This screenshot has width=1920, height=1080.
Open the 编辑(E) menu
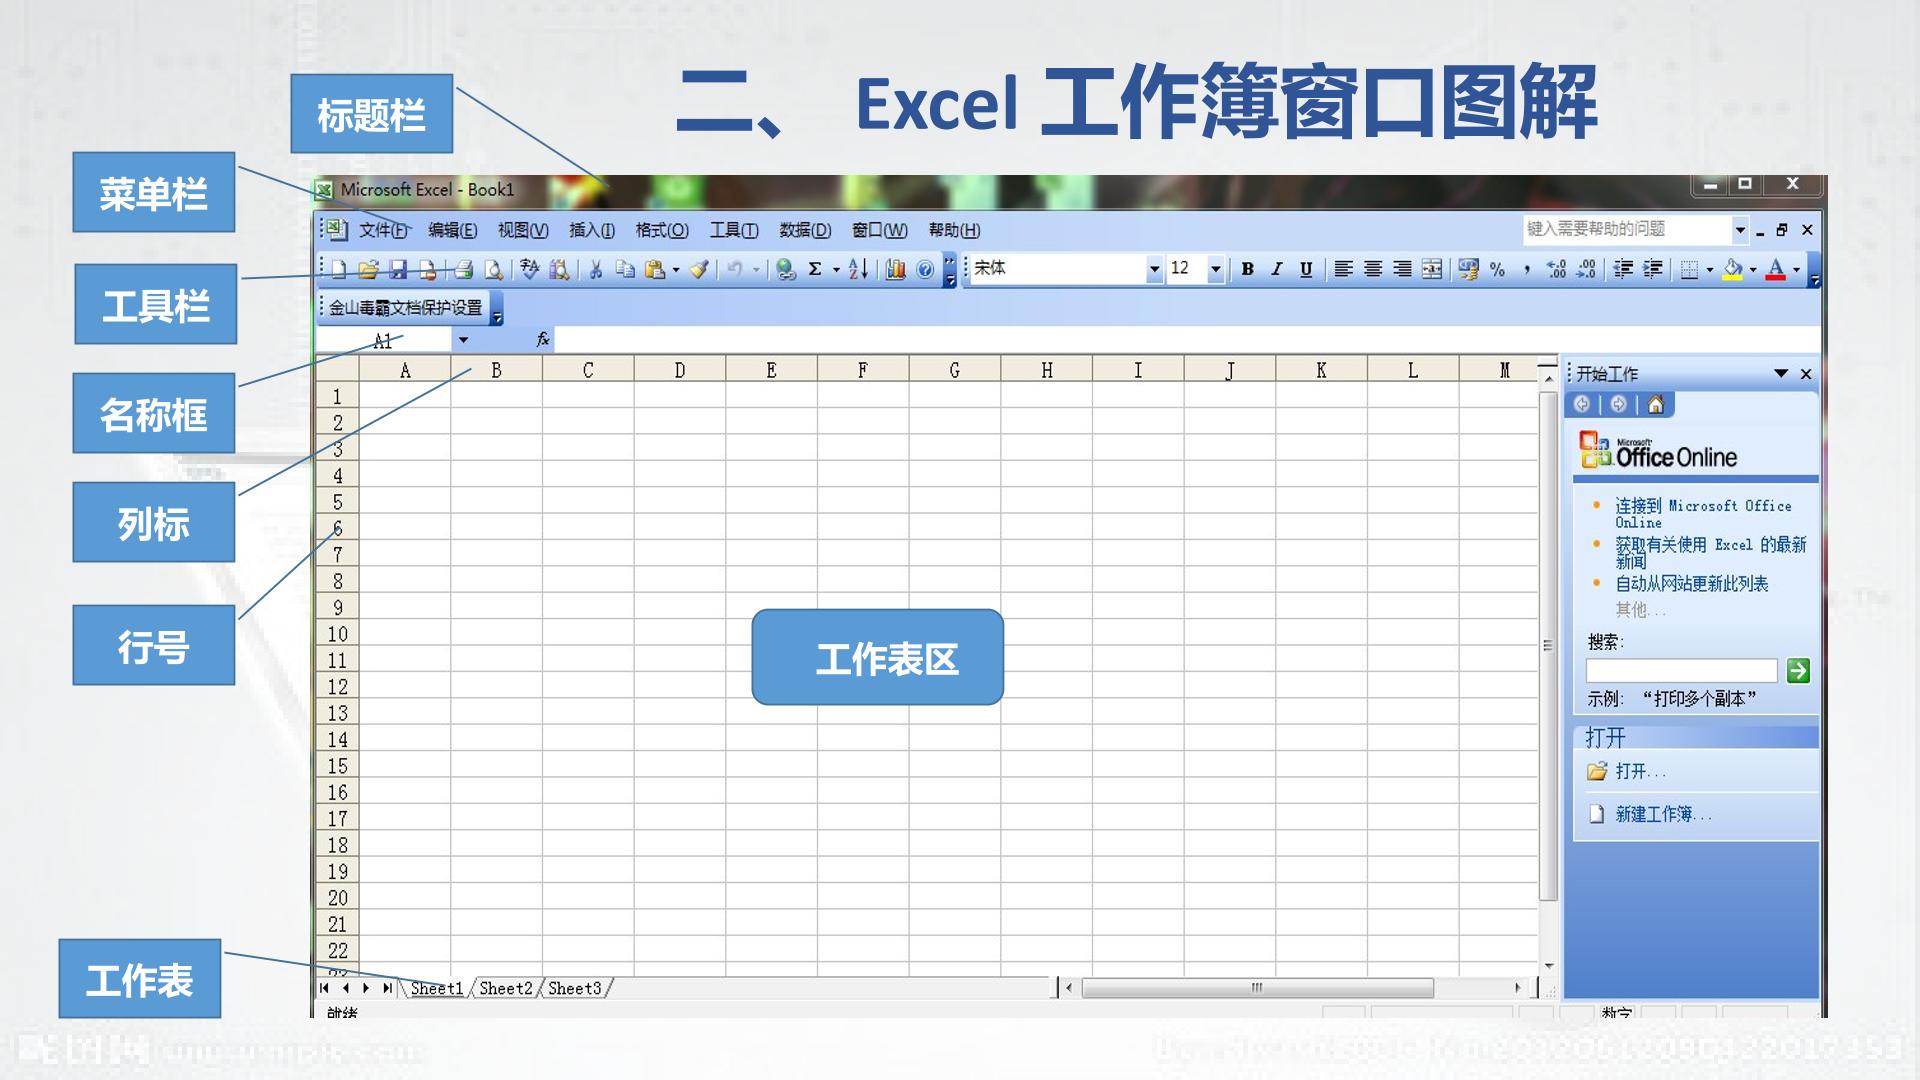453,230
